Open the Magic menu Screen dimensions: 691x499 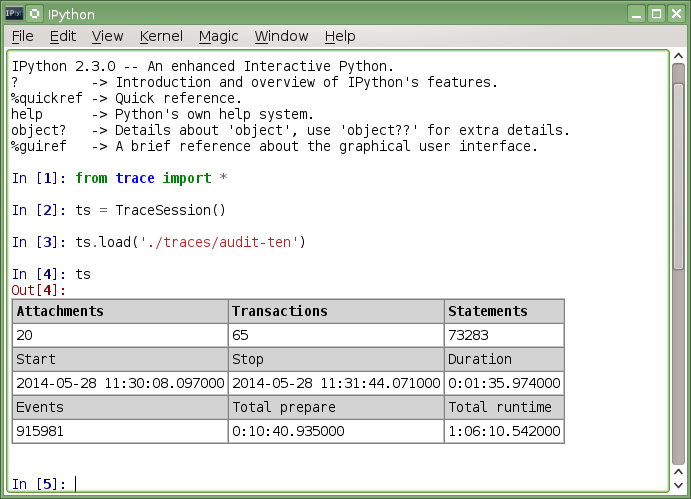[x=218, y=36]
